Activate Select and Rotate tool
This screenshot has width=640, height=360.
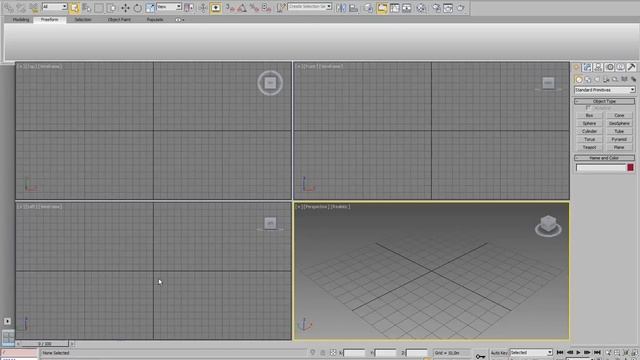[x=138, y=7]
